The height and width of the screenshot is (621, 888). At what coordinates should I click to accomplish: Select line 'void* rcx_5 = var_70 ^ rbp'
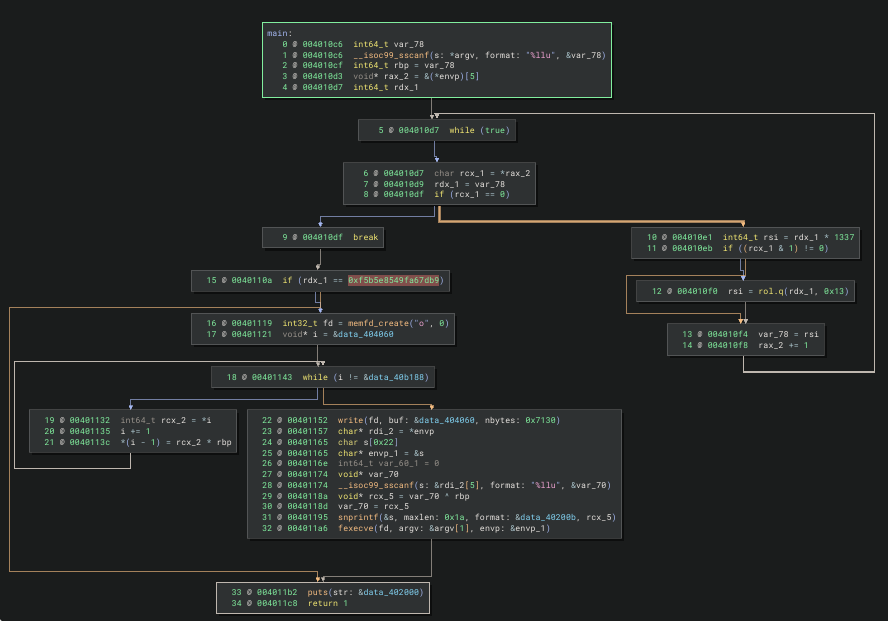[403, 496]
